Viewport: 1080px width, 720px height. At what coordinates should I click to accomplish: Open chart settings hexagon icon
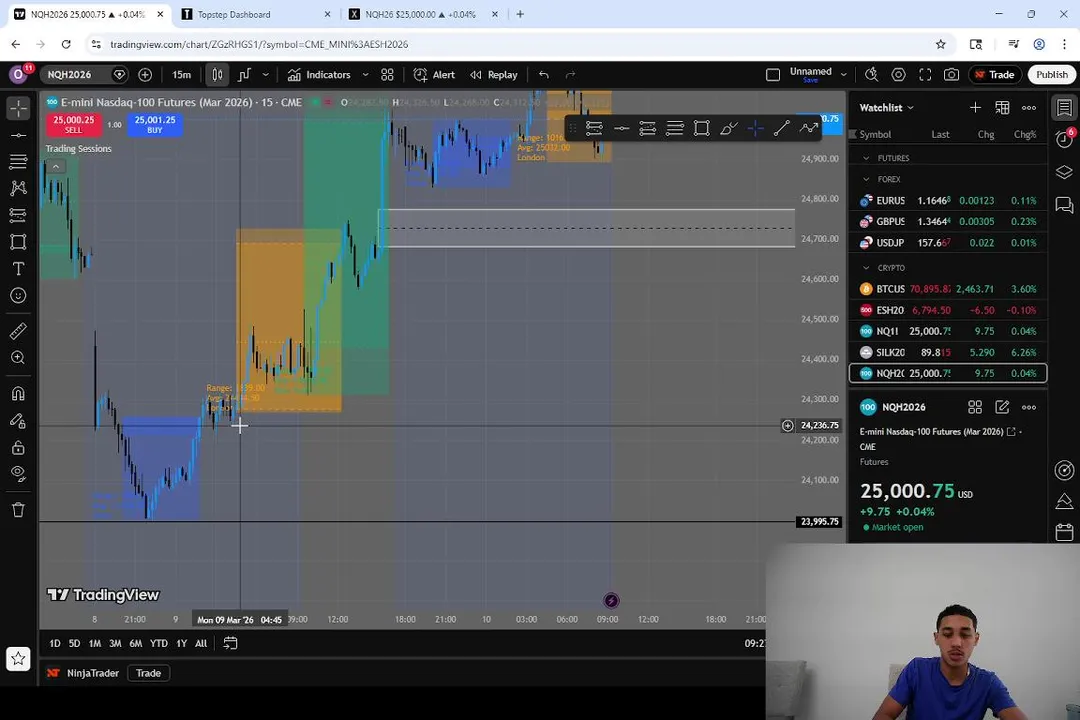click(x=899, y=74)
